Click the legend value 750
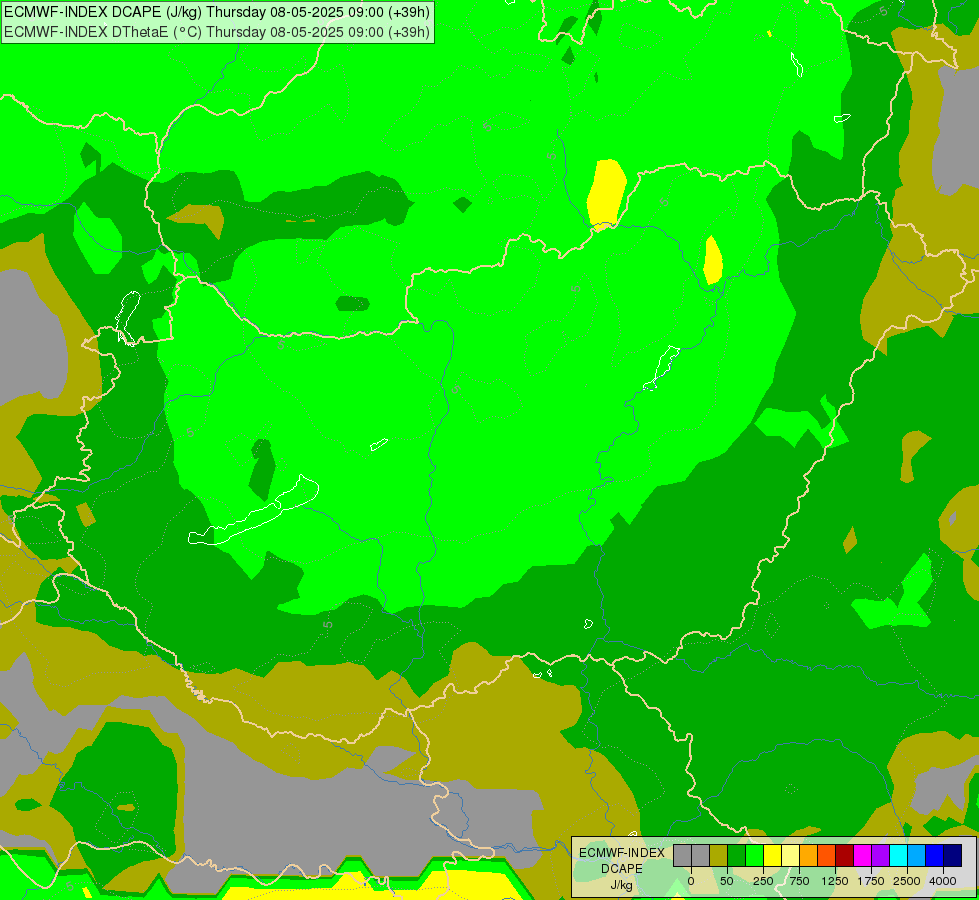 799,881
